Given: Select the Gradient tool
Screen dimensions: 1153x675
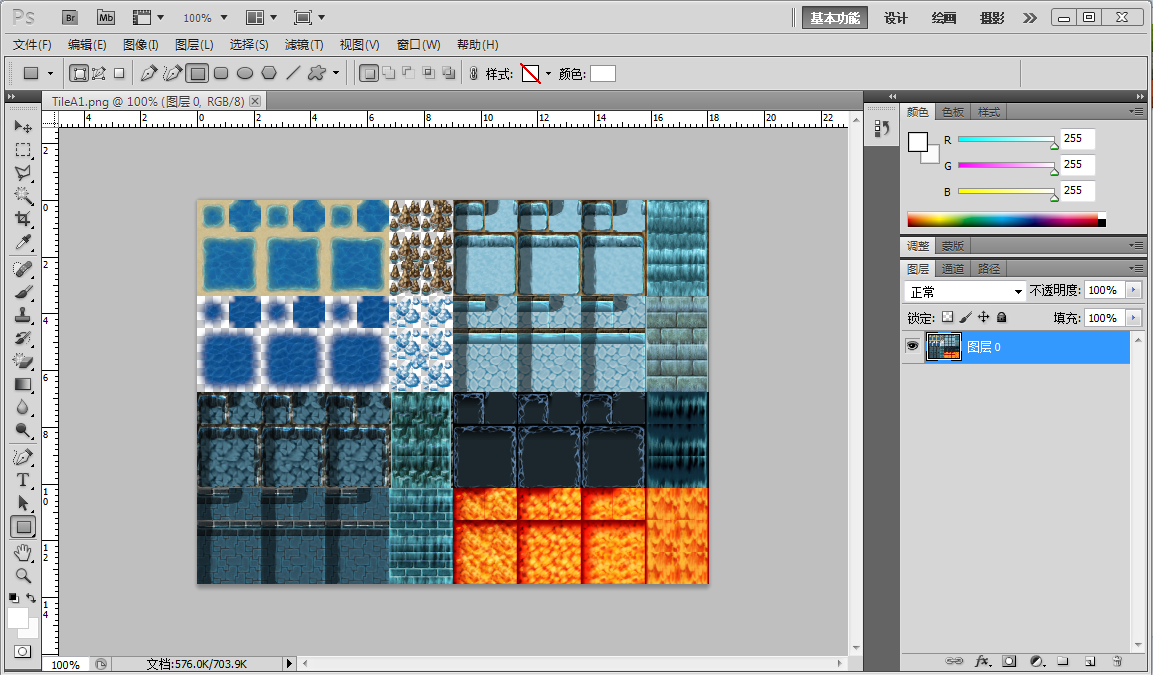Looking at the screenshot, I should (23, 384).
